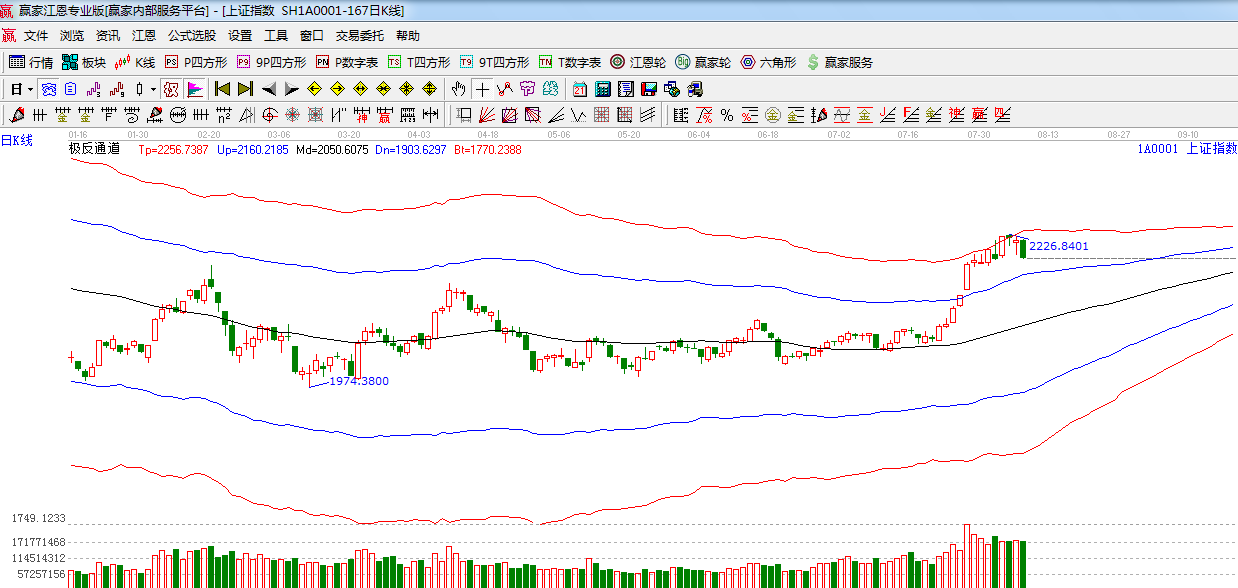1238x588 pixels.
Task: Click the 行情 market quotes toolbar button
Action: pos(31,62)
